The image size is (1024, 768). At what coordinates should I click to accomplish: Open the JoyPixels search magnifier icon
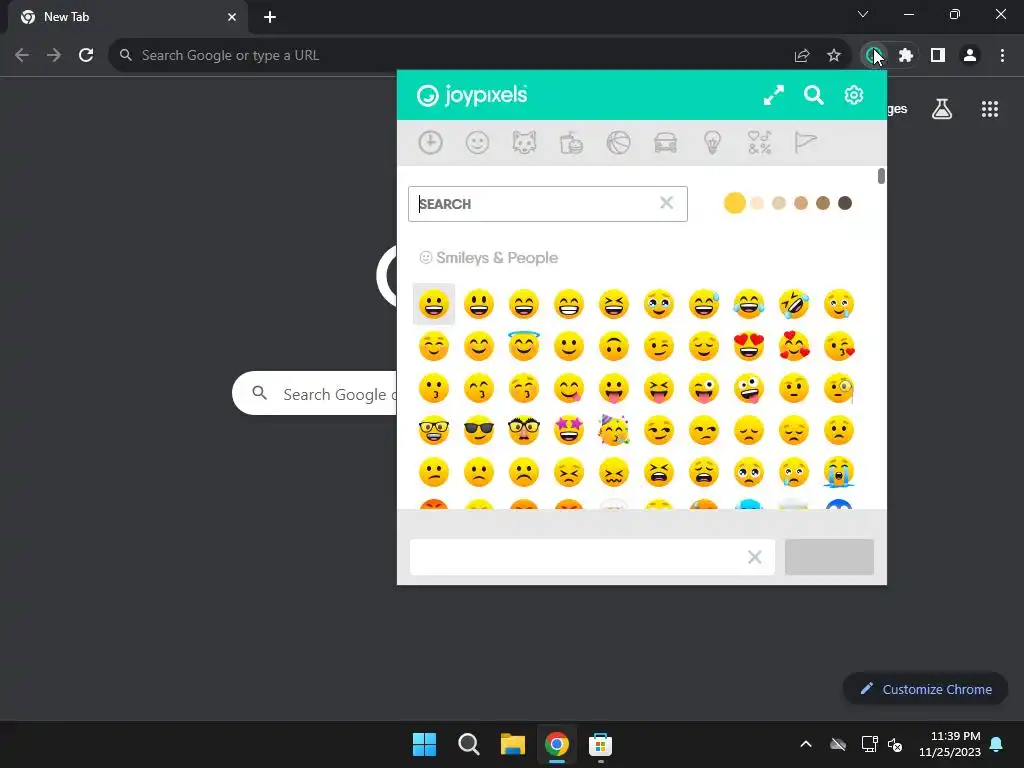[814, 95]
